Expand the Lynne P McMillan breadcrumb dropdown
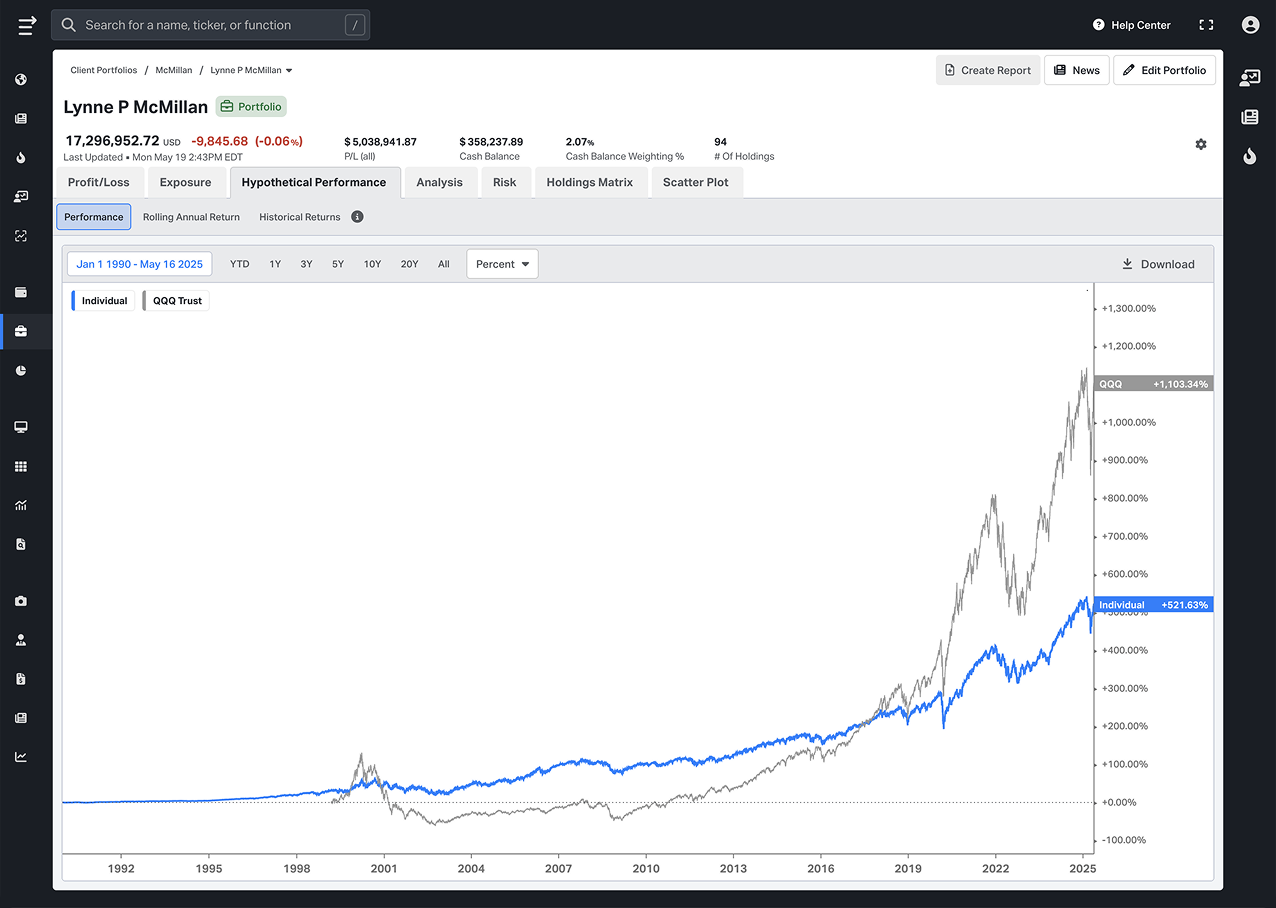This screenshot has height=908, width=1276. pyautogui.click(x=251, y=70)
